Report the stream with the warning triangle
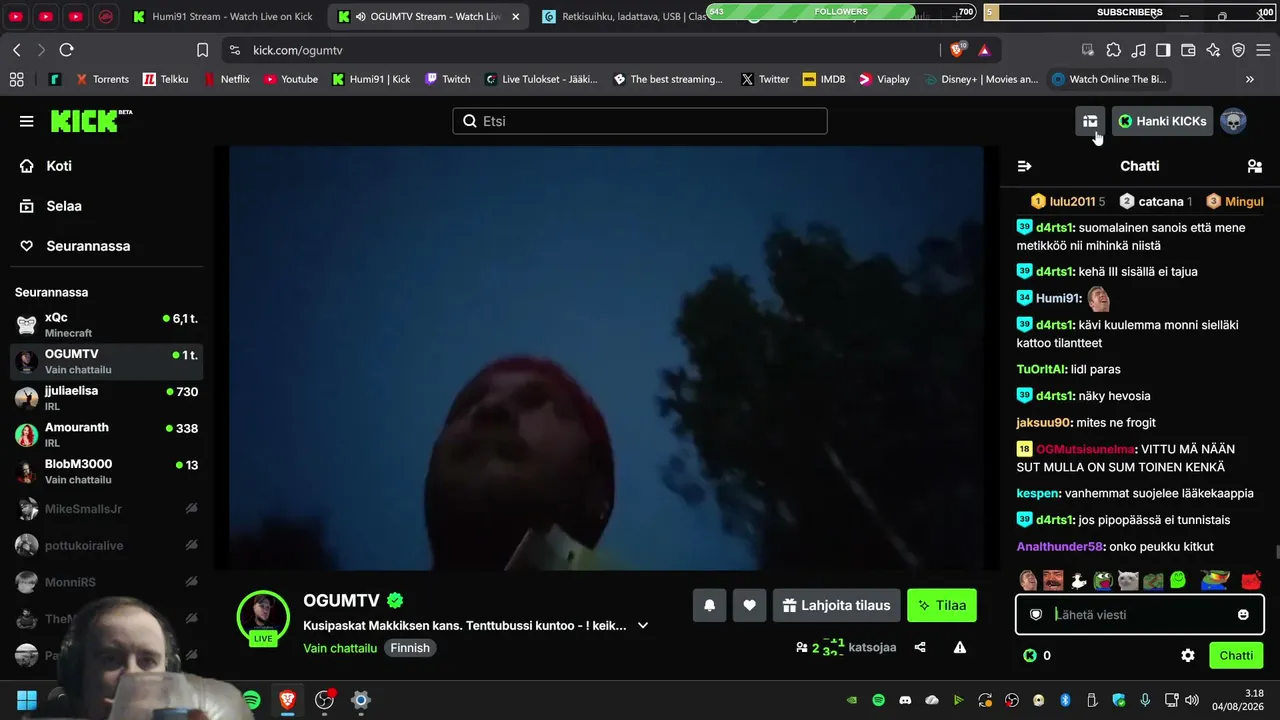This screenshot has width=1280, height=720. (960, 647)
